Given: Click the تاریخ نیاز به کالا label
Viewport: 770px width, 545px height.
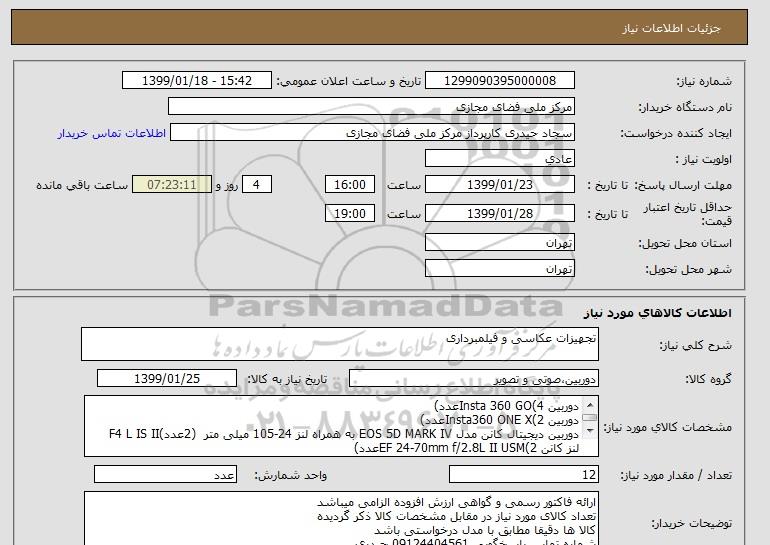Looking at the screenshot, I should coord(287,379).
